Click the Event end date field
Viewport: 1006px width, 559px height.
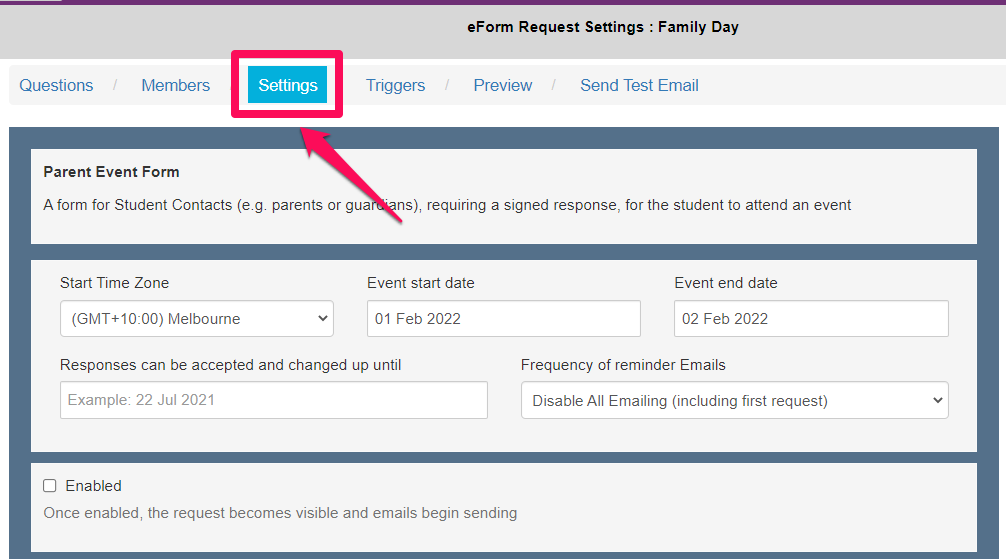tap(810, 319)
